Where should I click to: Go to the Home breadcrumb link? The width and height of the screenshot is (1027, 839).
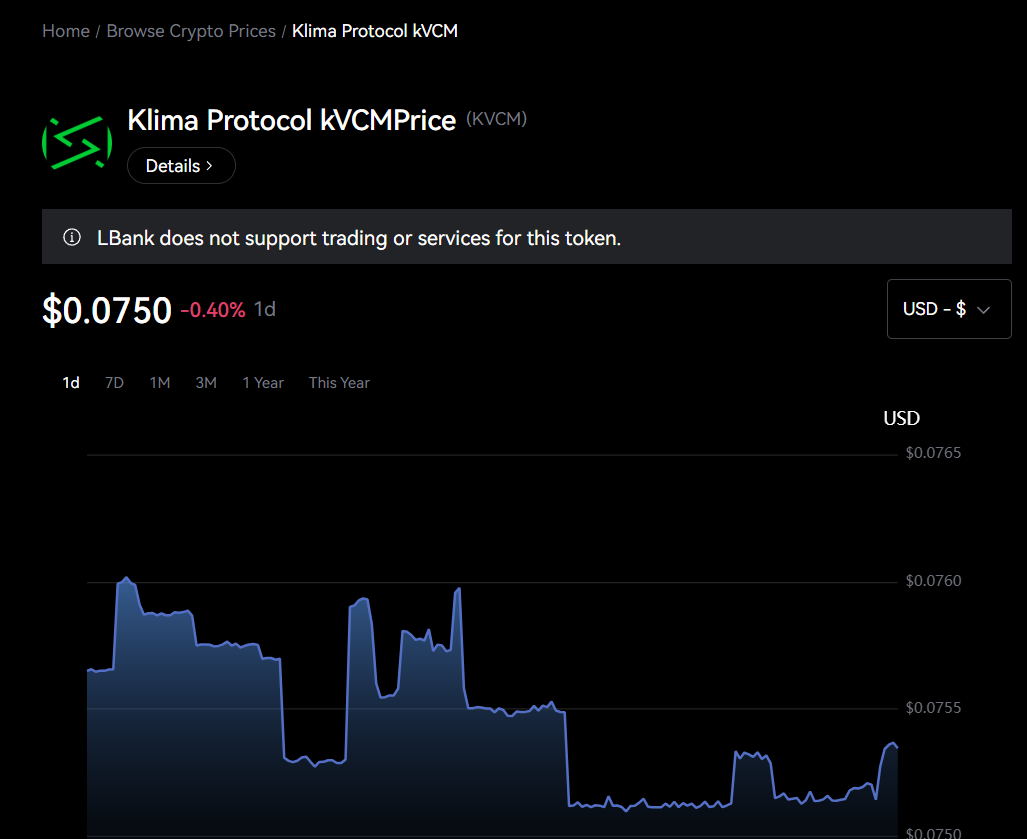65,31
